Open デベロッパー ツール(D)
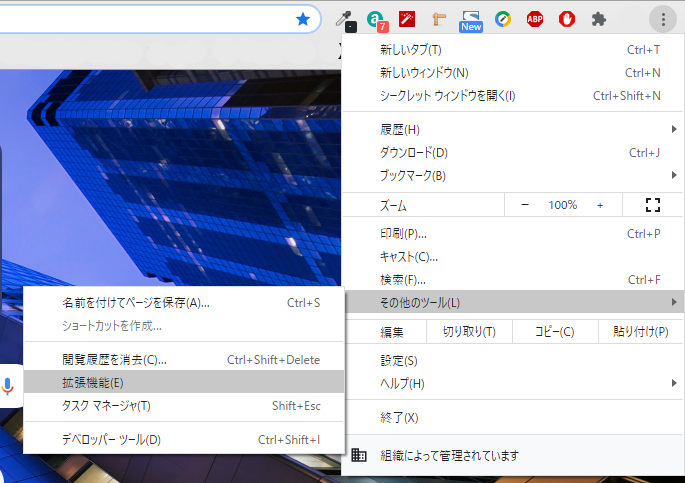This screenshot has width=685, height=483. 184,440
